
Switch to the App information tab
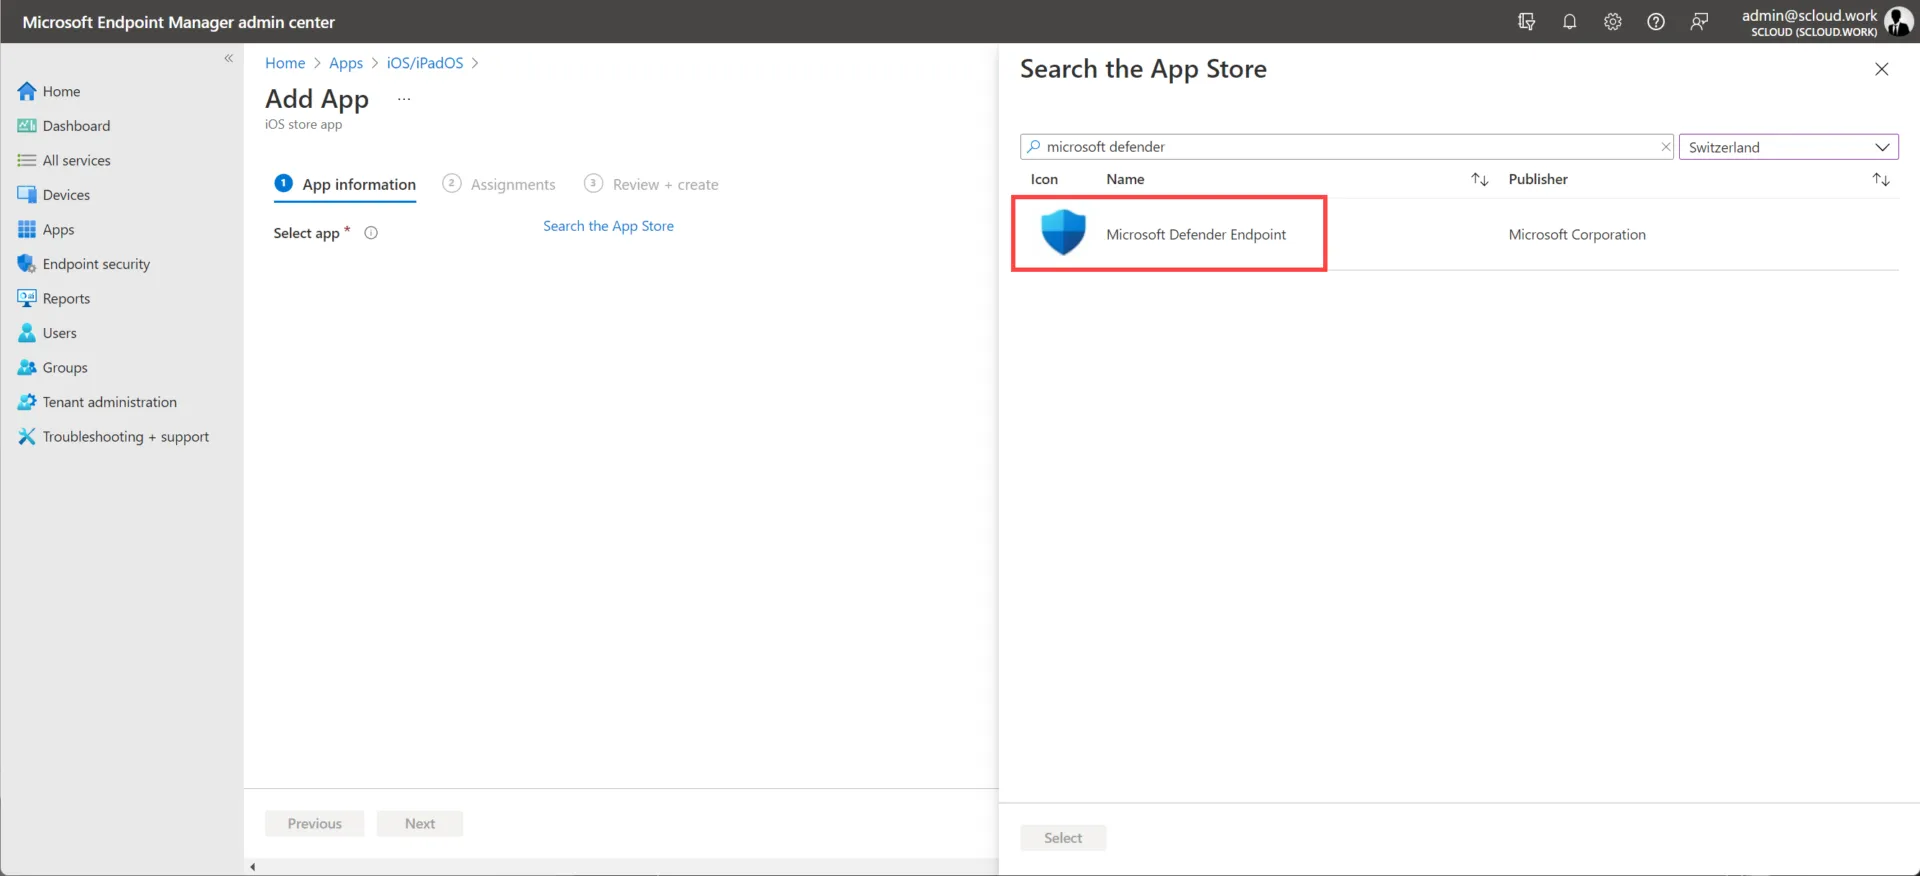click(345, 184)
